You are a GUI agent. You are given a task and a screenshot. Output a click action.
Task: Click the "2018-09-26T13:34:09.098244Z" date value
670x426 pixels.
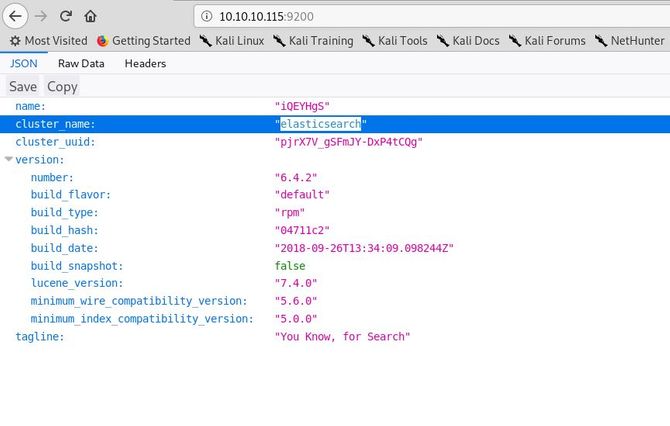point(364,248)
